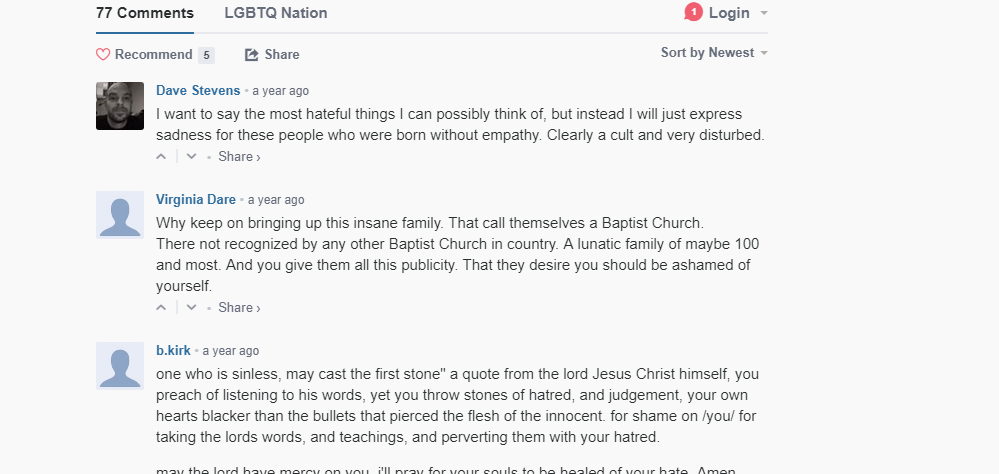Click the Recommend heart icon

coord(103,55)
